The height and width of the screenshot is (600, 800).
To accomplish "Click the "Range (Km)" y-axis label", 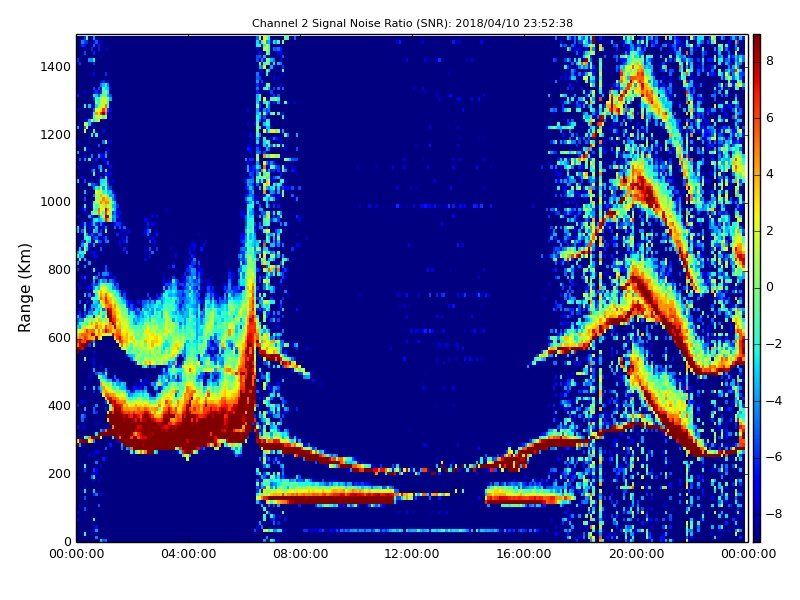I will (24, 288).
